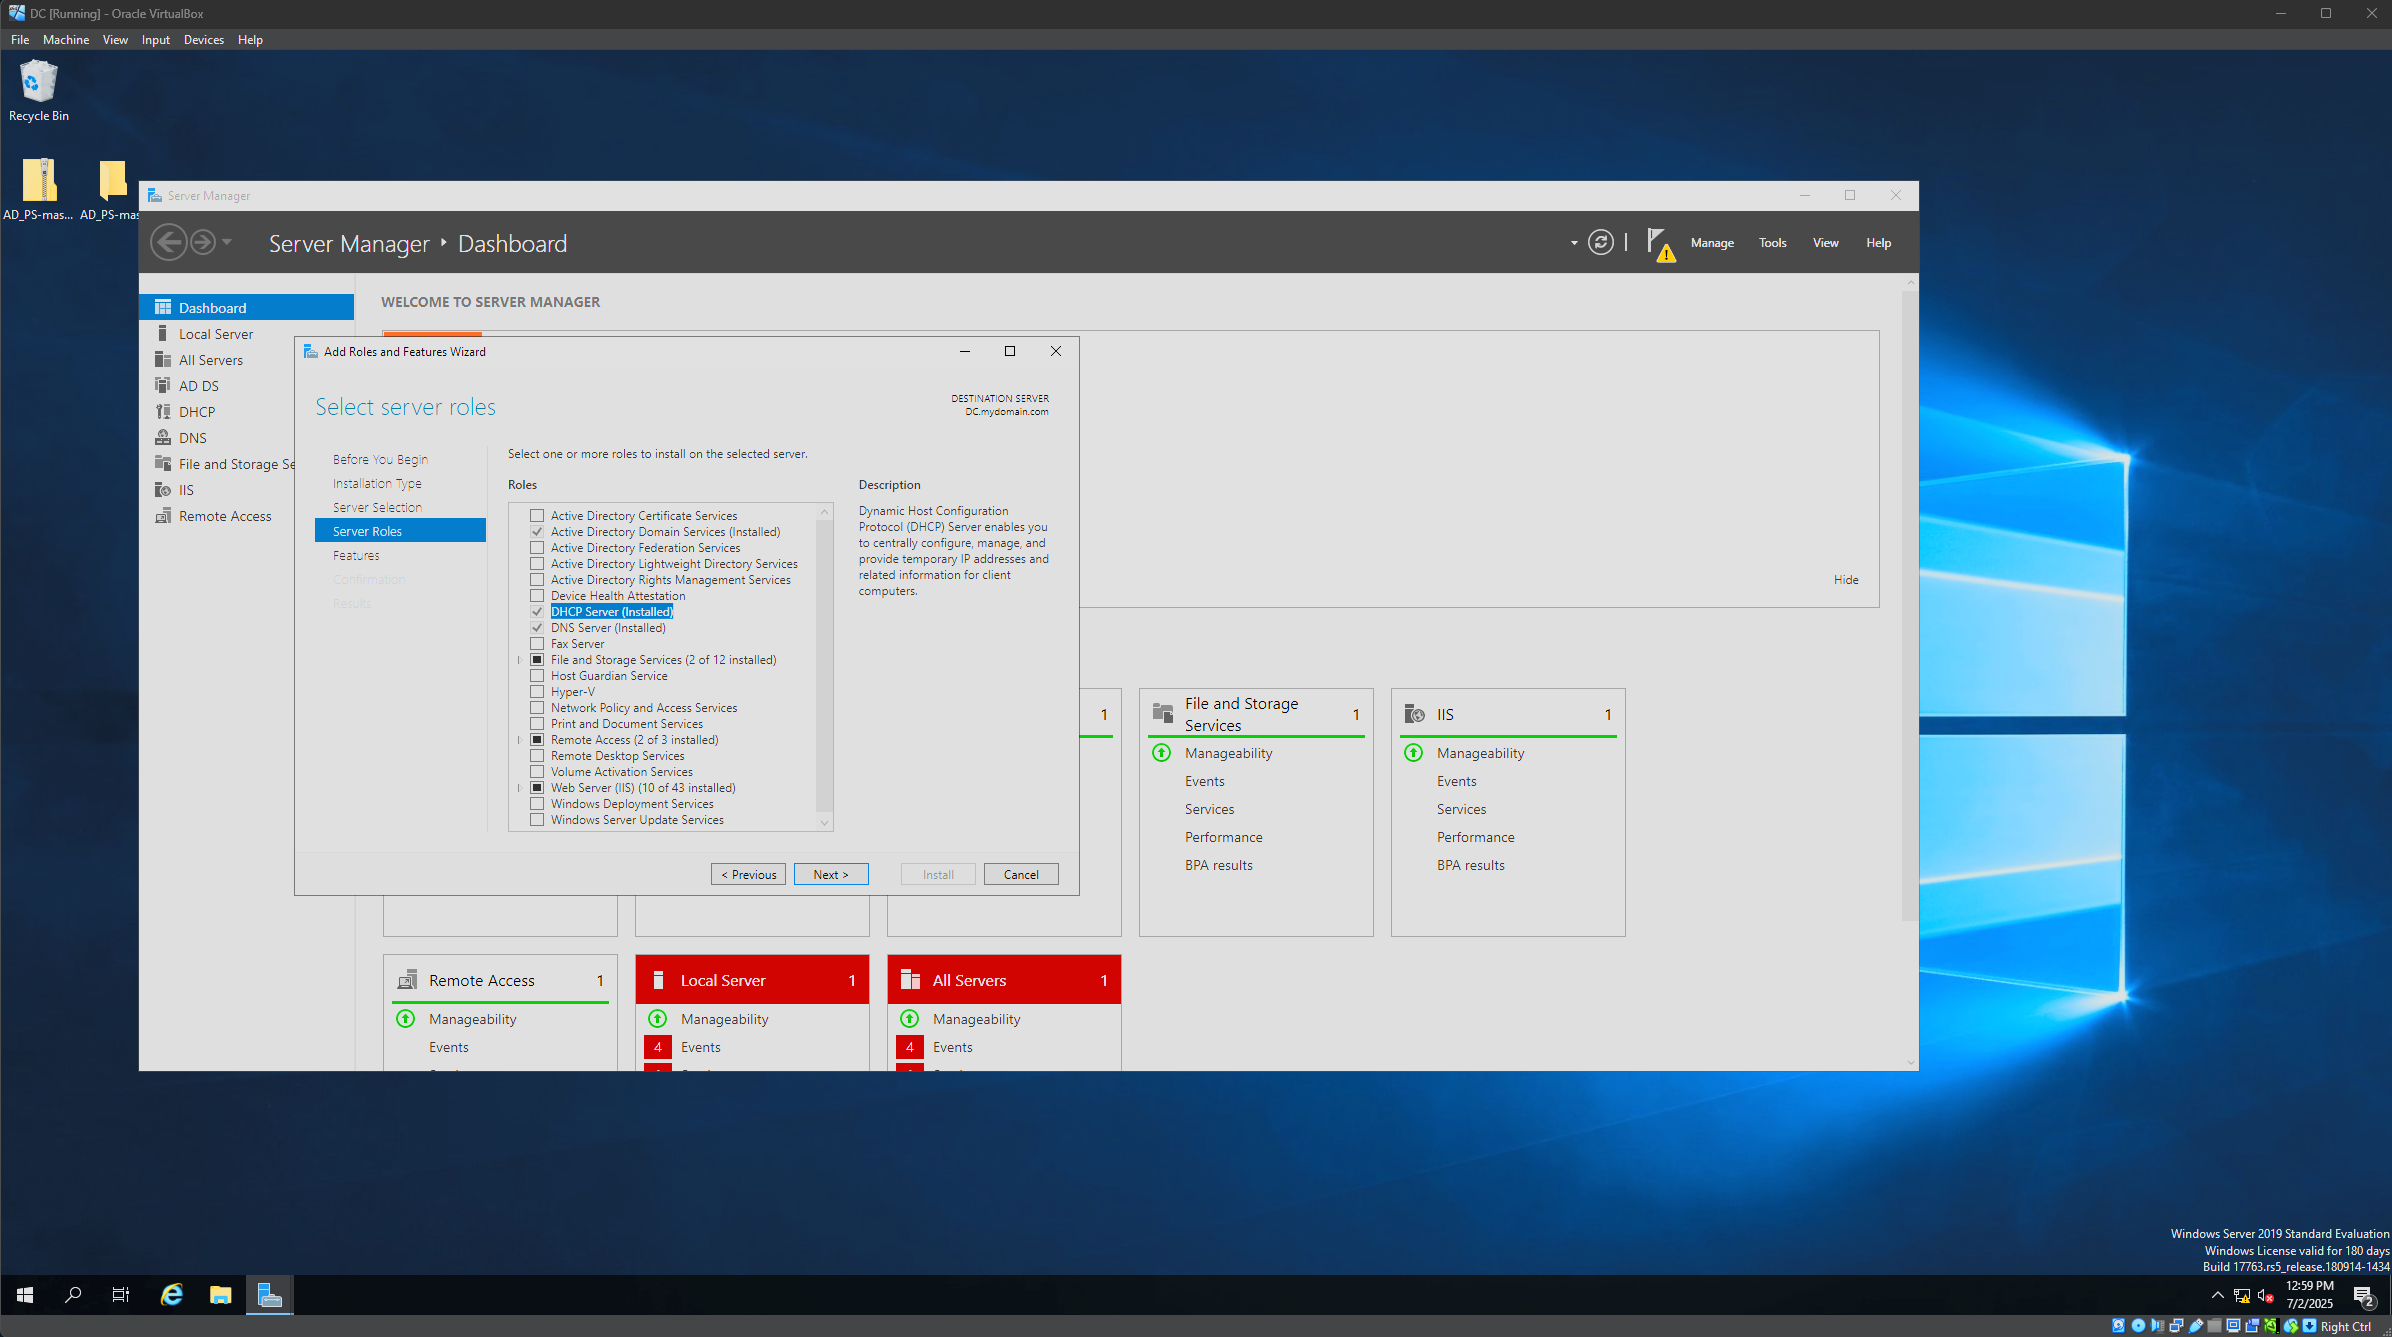Open taskbar search

73,1295
